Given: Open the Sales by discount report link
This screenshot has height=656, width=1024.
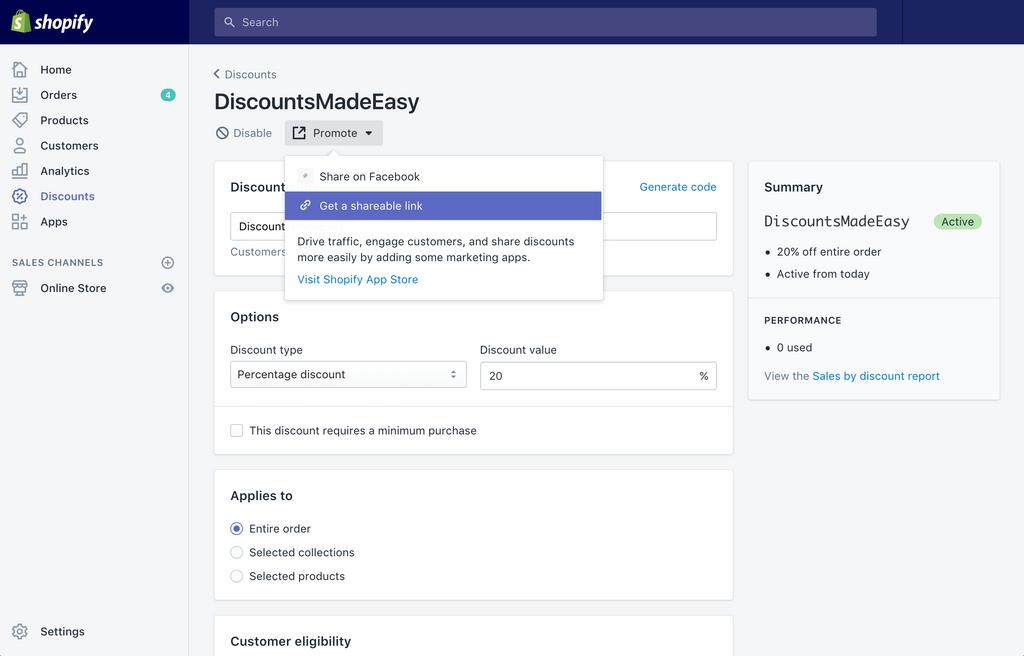Looking at the screenshot, I should (875, 376).
